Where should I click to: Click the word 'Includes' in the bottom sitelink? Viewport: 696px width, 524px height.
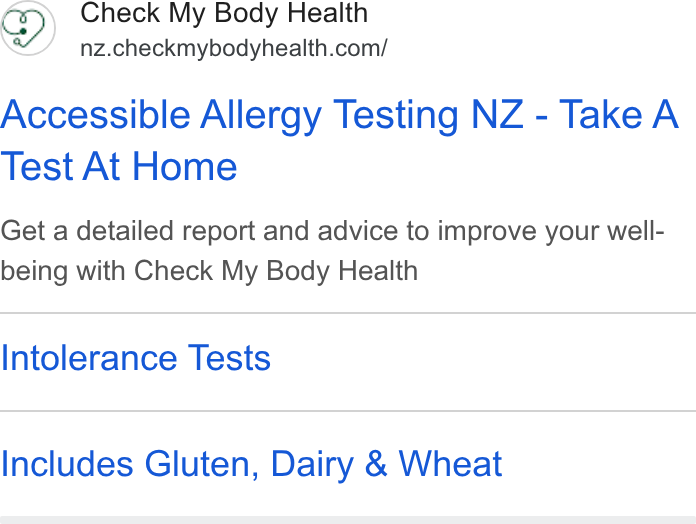[x=67, y=464]
